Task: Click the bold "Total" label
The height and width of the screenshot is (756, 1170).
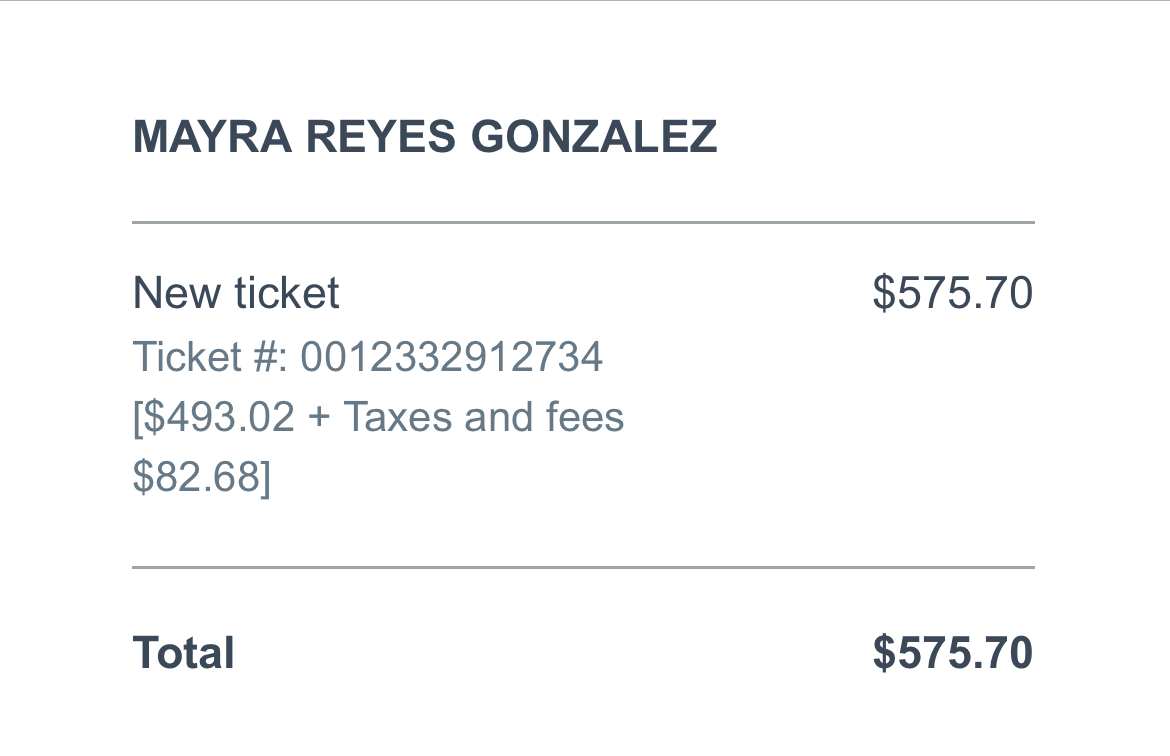Action: pos(184,653)
